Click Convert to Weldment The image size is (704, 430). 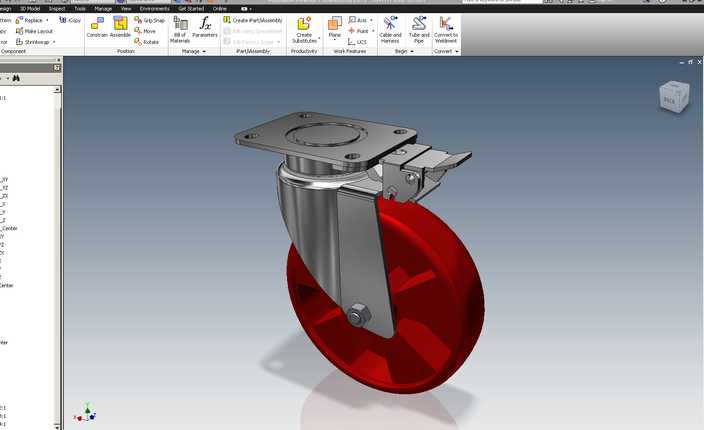[446, 30]
